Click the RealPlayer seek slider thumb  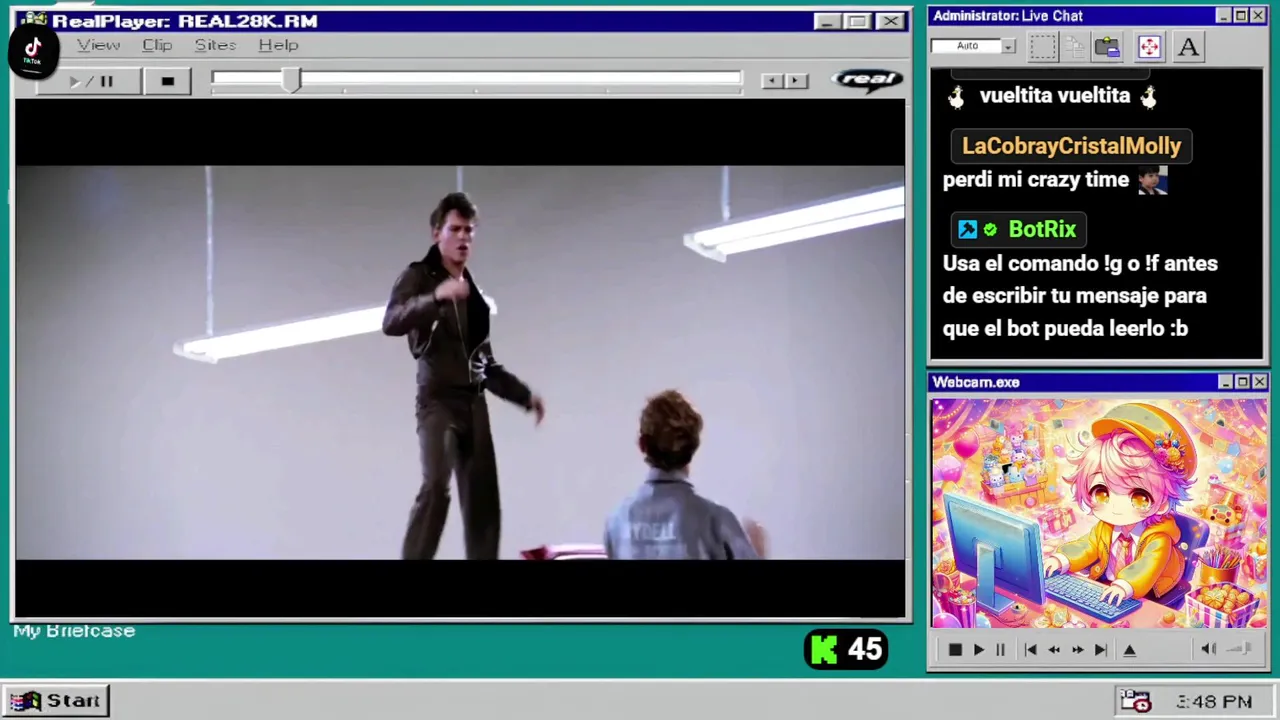pyautogui.click(x=291, y=81)
